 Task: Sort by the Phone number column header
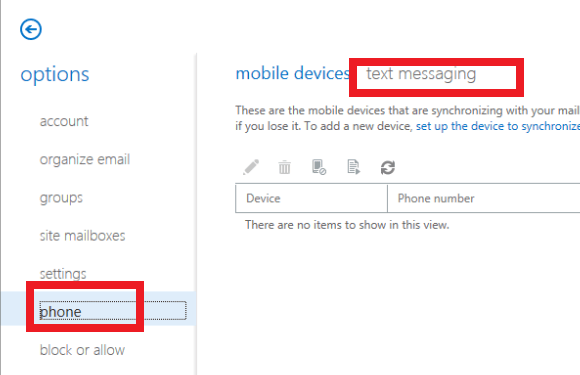coord(484,199)
